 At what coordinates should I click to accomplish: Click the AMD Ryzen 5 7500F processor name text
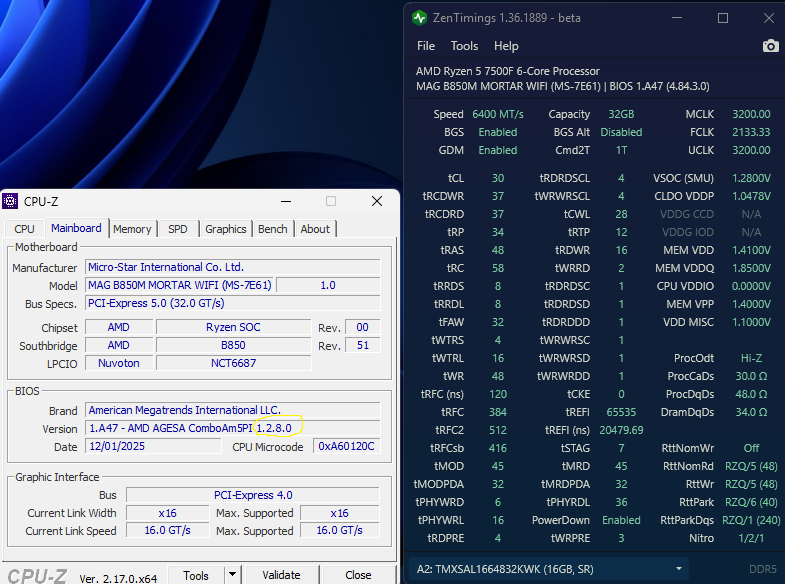[507, 71]
